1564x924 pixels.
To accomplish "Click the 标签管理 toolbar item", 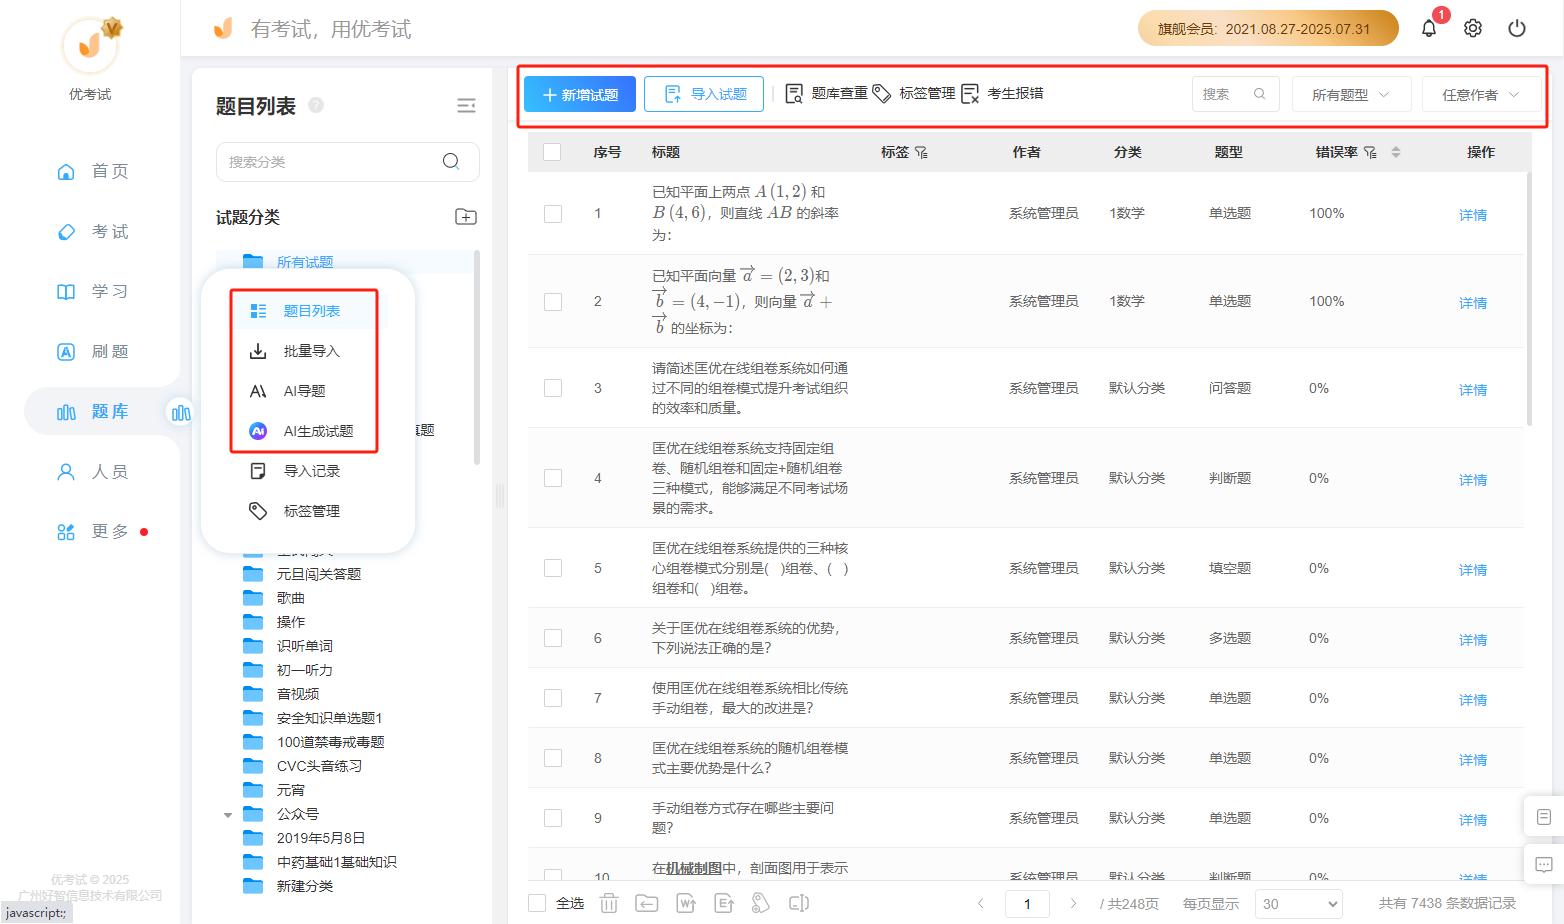I will (x=914, y=93).
